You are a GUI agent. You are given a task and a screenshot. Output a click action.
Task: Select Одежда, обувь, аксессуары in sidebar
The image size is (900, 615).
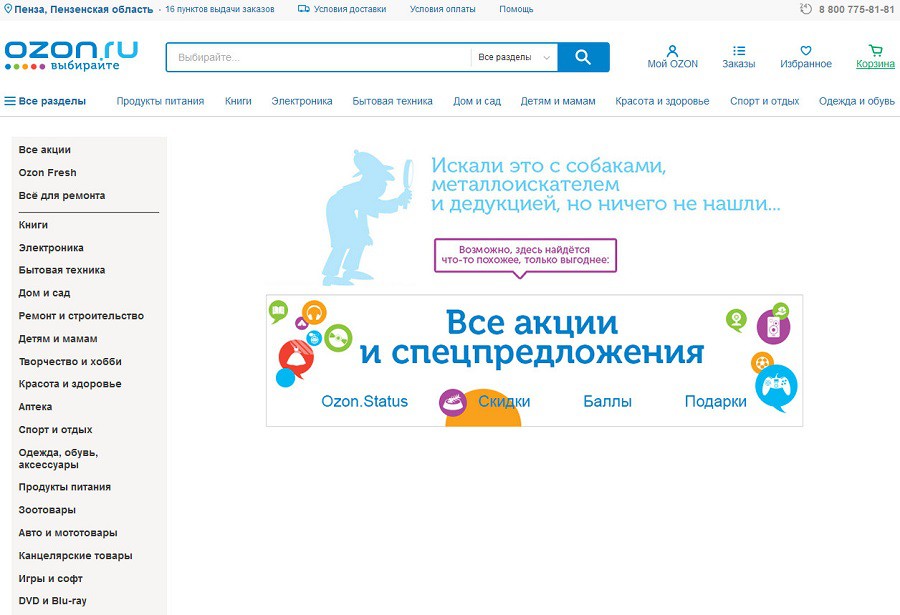[x=59, y=459]
